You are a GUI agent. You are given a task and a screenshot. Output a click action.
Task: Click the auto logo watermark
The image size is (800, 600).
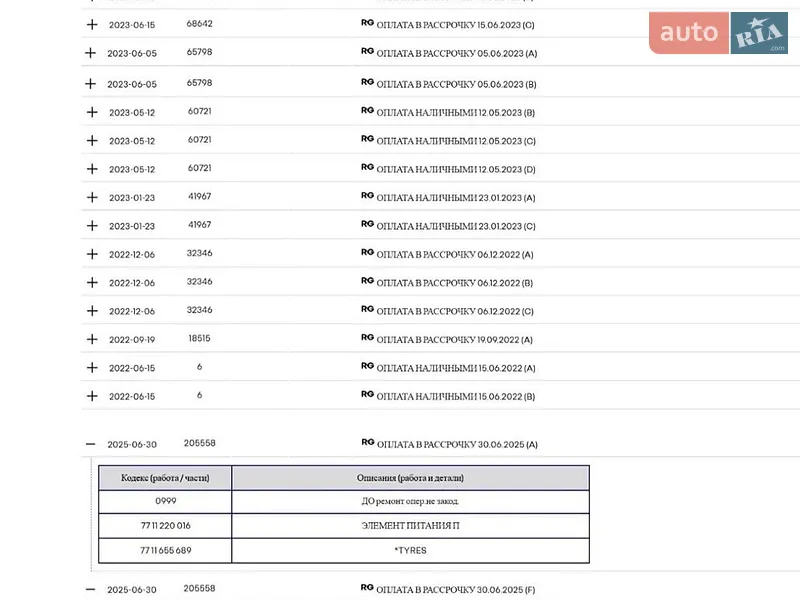(x=689, y=33)
